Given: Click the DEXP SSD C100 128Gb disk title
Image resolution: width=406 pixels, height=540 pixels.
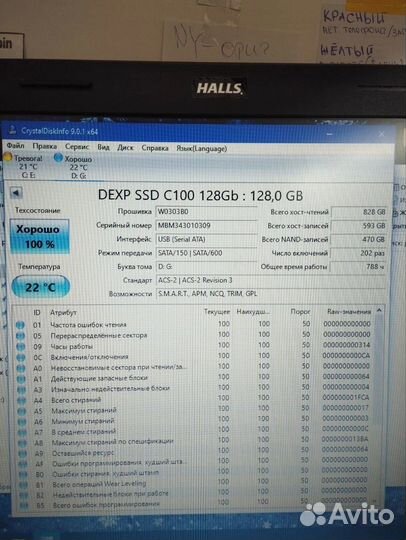Looking at the screenshot, I should [x=200, y=195].
